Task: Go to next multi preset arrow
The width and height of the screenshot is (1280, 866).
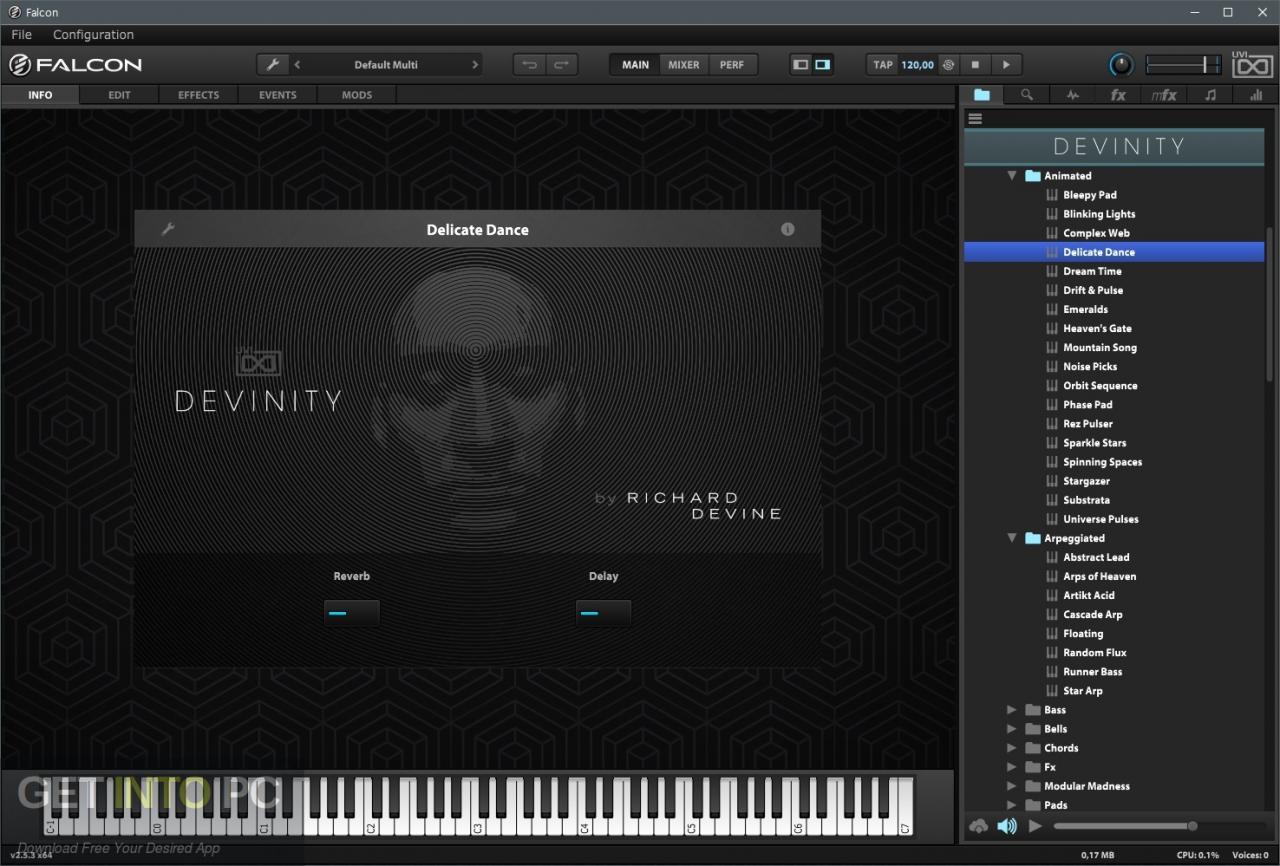Action: 474,65
